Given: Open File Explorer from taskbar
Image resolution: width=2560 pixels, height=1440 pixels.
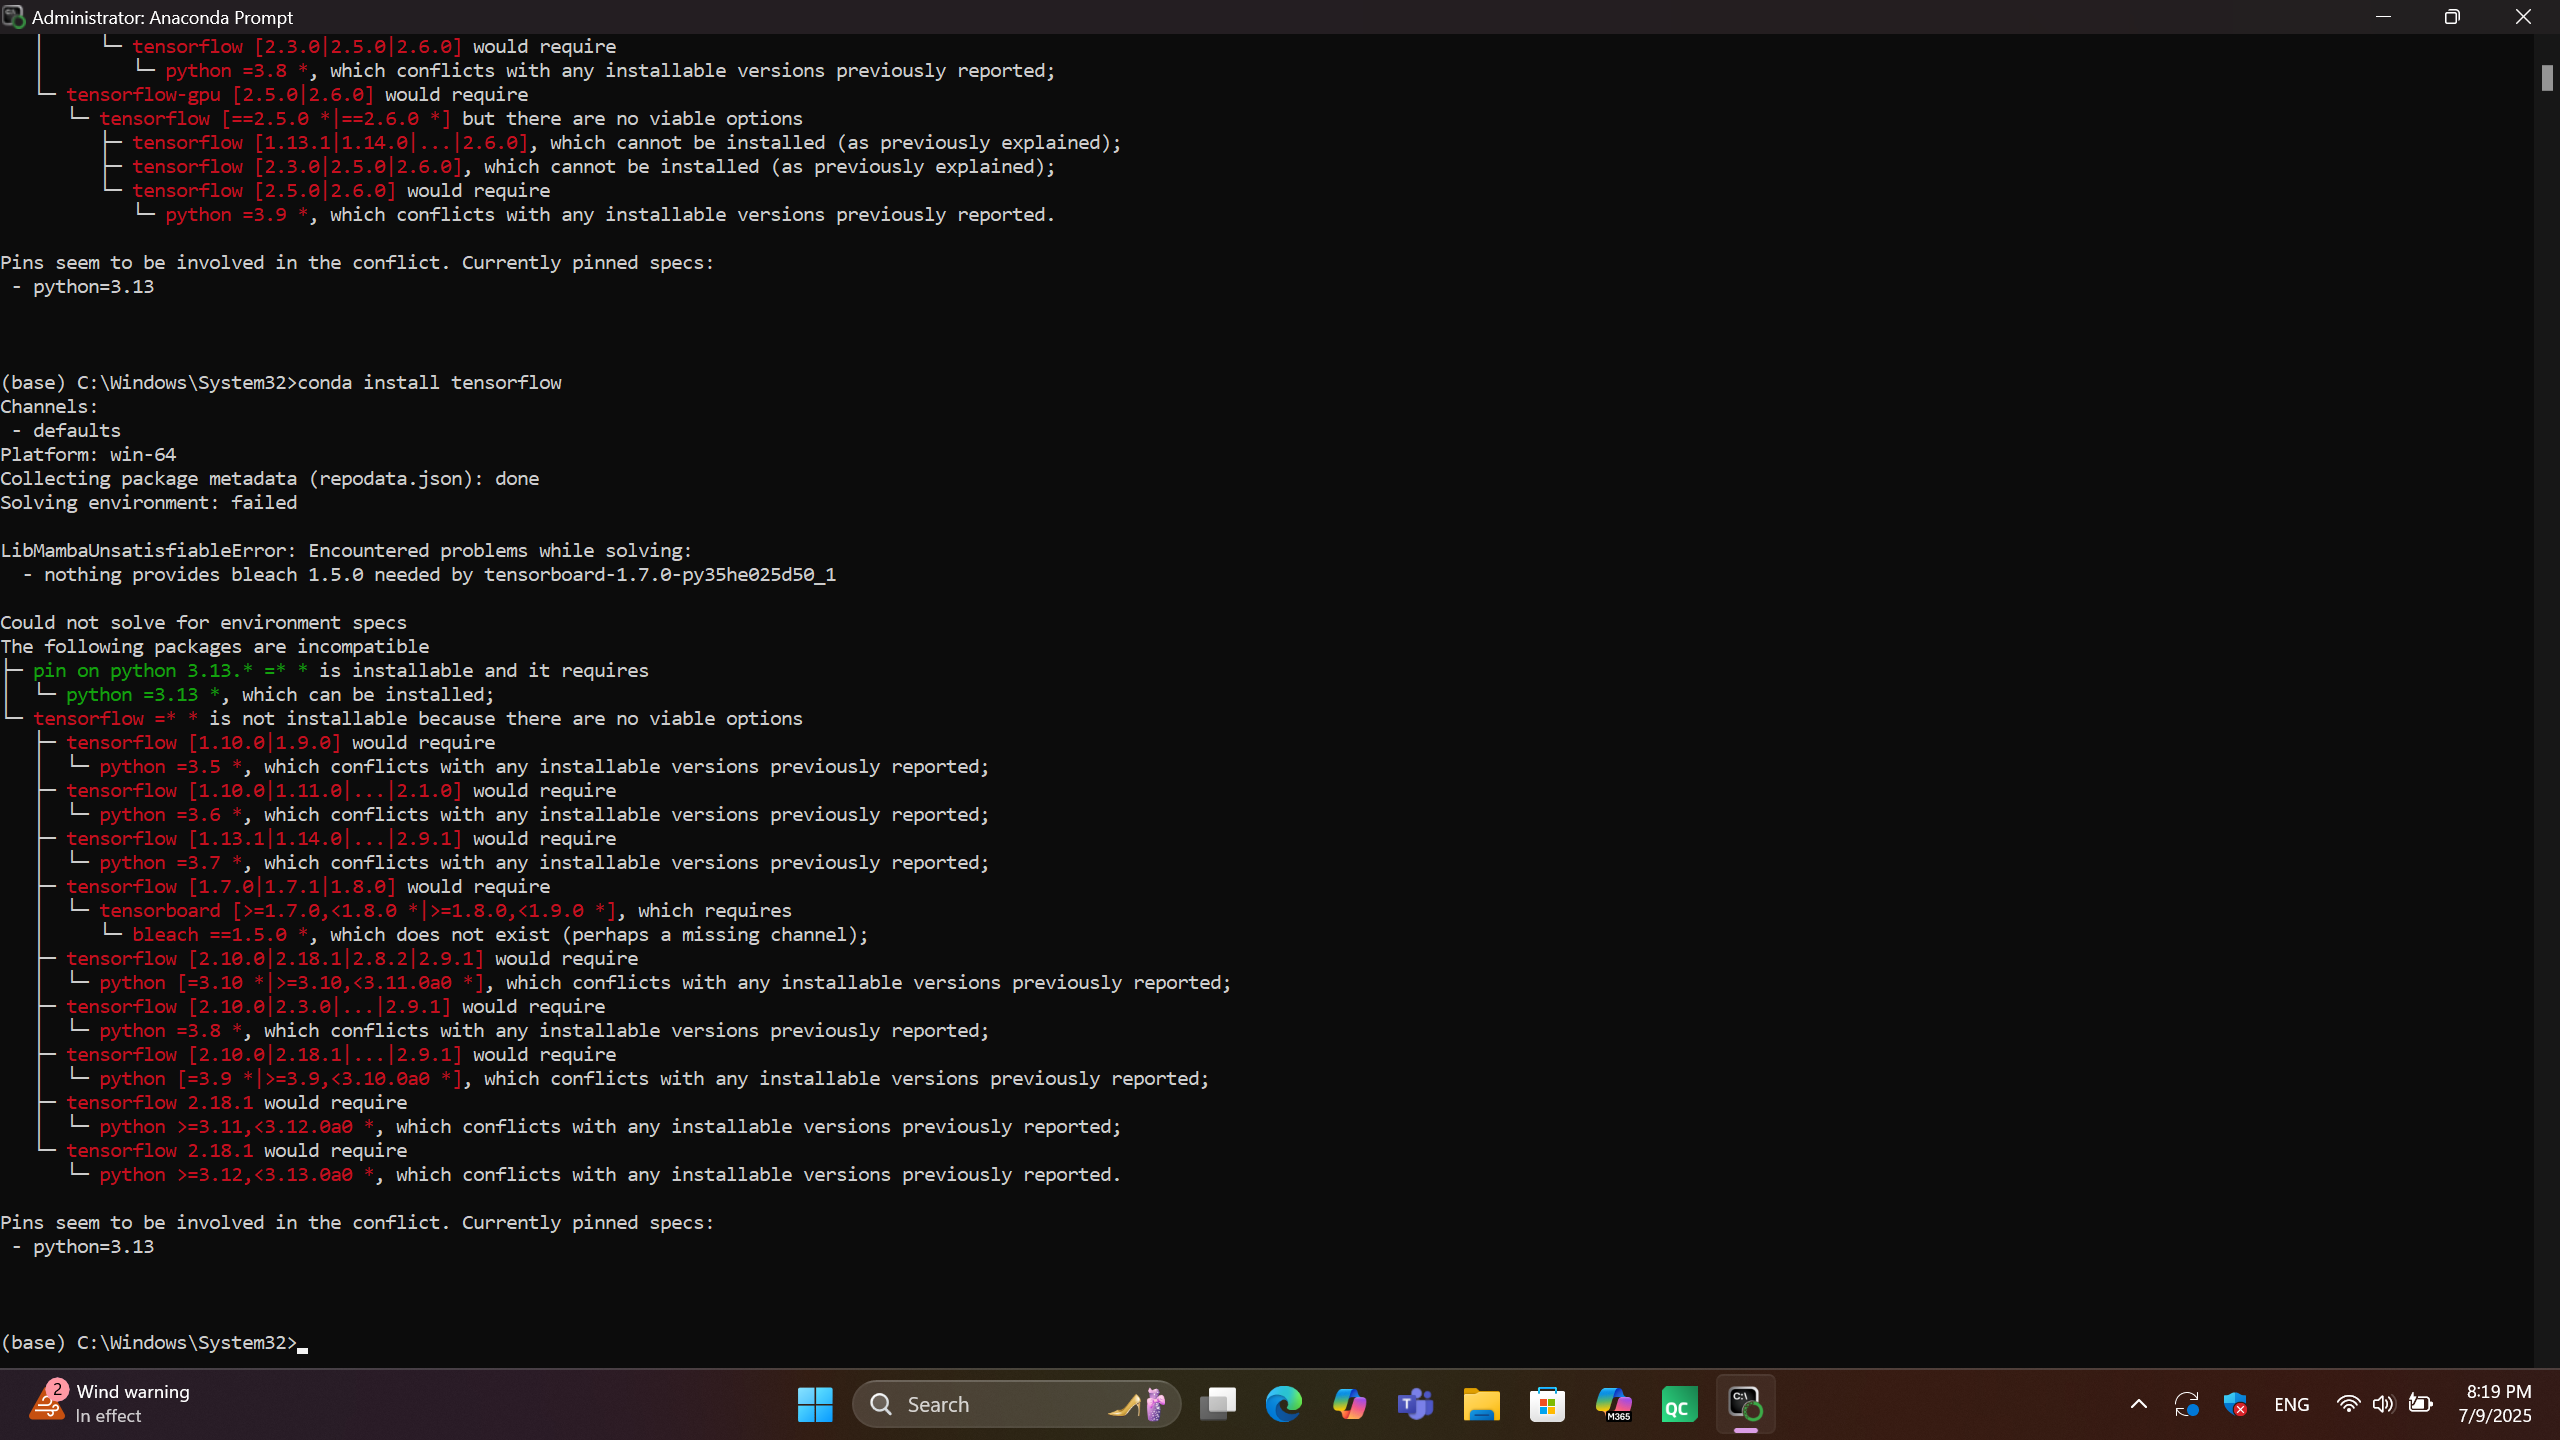Looking at the screenshot, I should click(x=1481, y=1404).
